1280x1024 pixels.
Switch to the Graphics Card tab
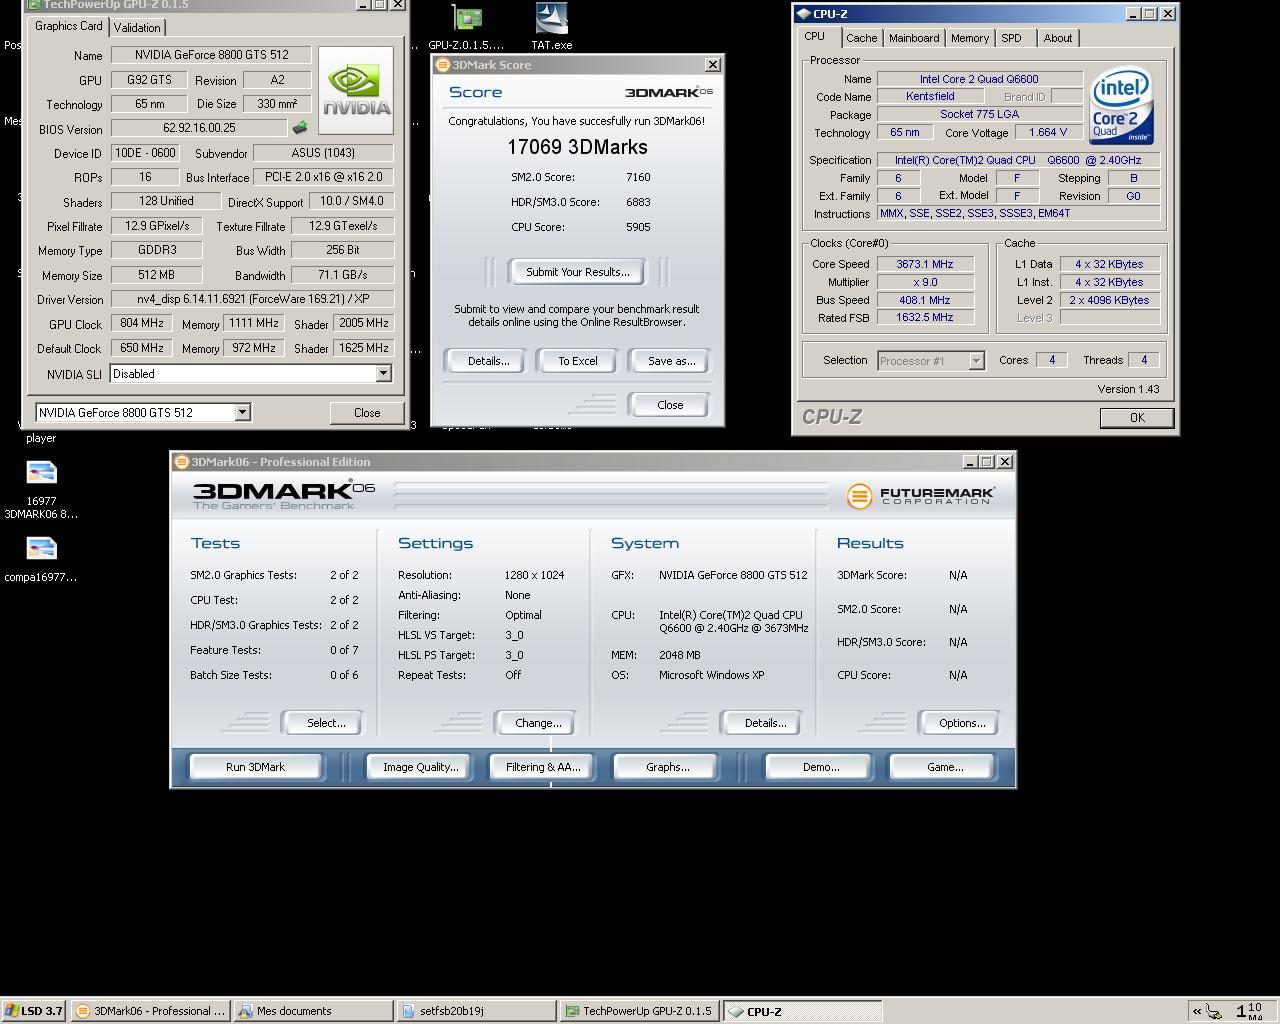click(68, 26)
